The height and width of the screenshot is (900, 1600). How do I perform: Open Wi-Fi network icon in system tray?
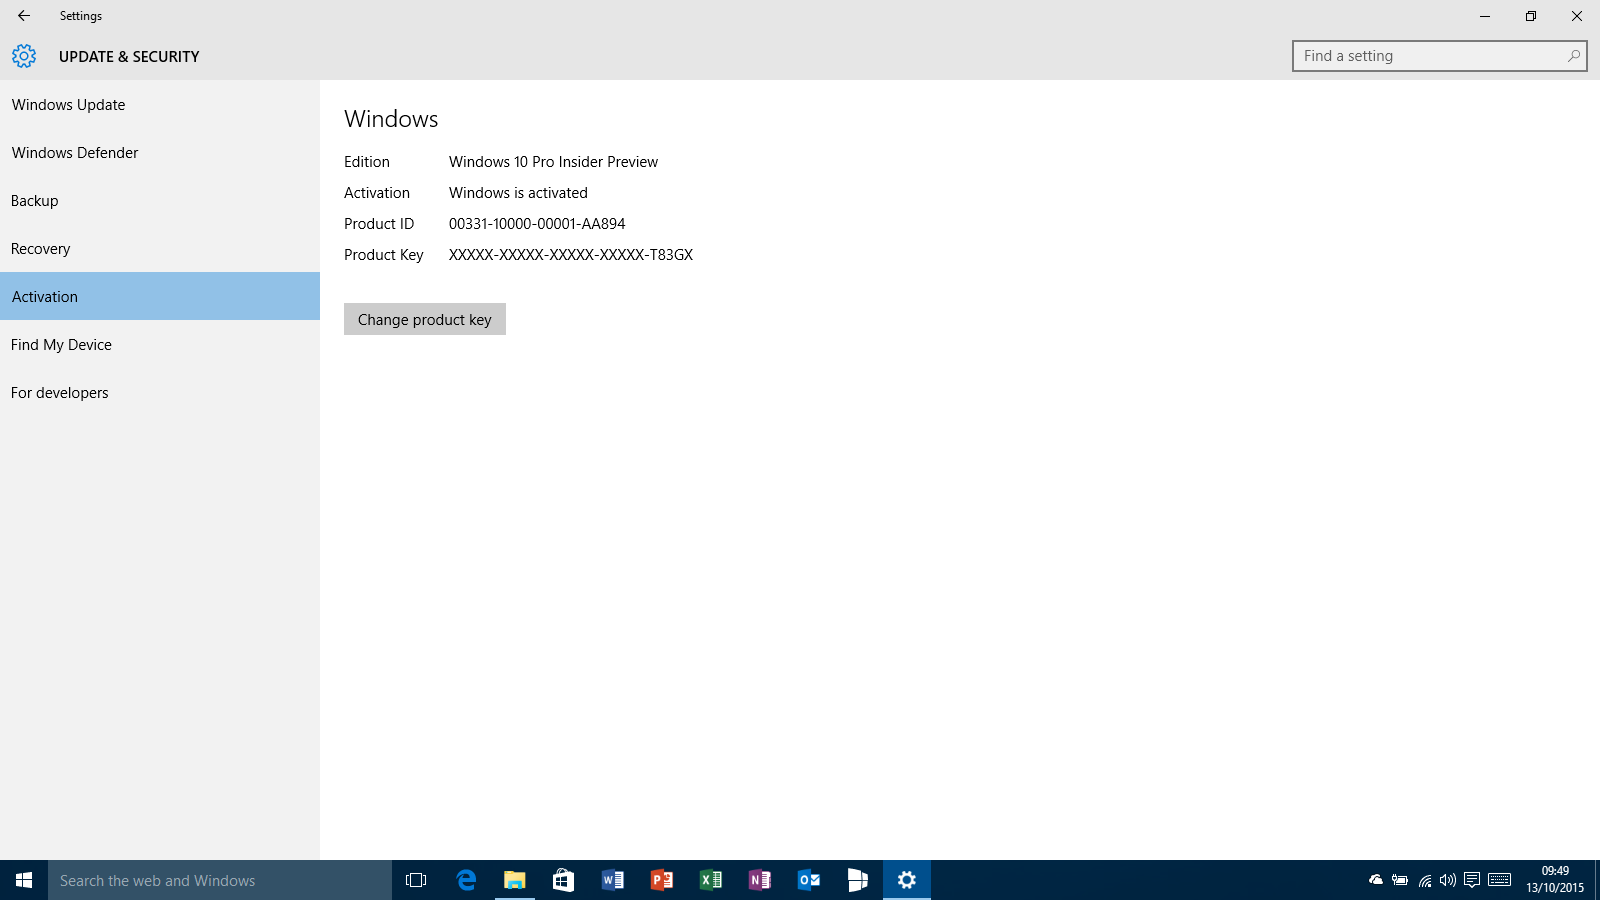[x=1425, y=880]
